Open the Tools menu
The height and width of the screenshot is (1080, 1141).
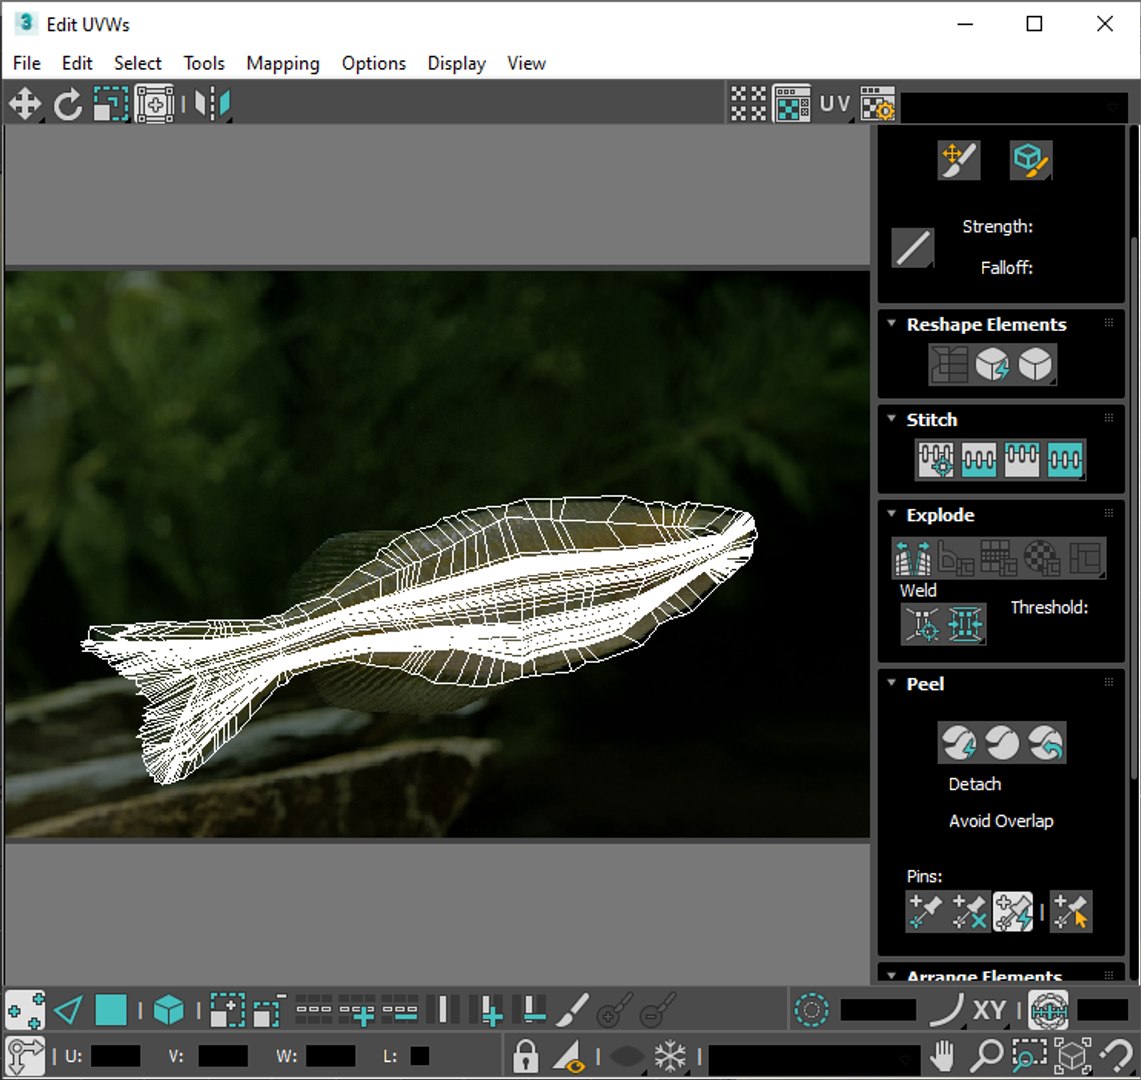point(204,63)
